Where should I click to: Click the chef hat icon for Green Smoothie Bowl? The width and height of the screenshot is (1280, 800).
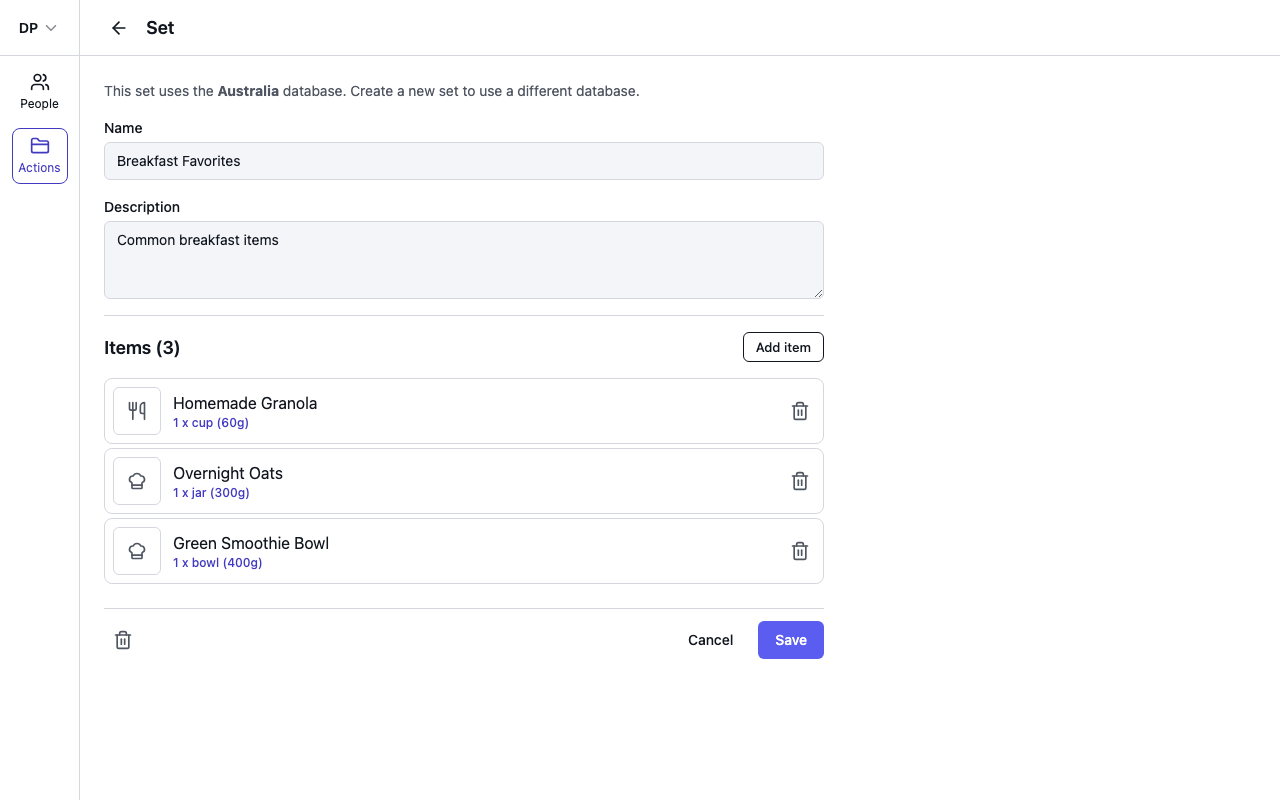click(x=137, y=551)
